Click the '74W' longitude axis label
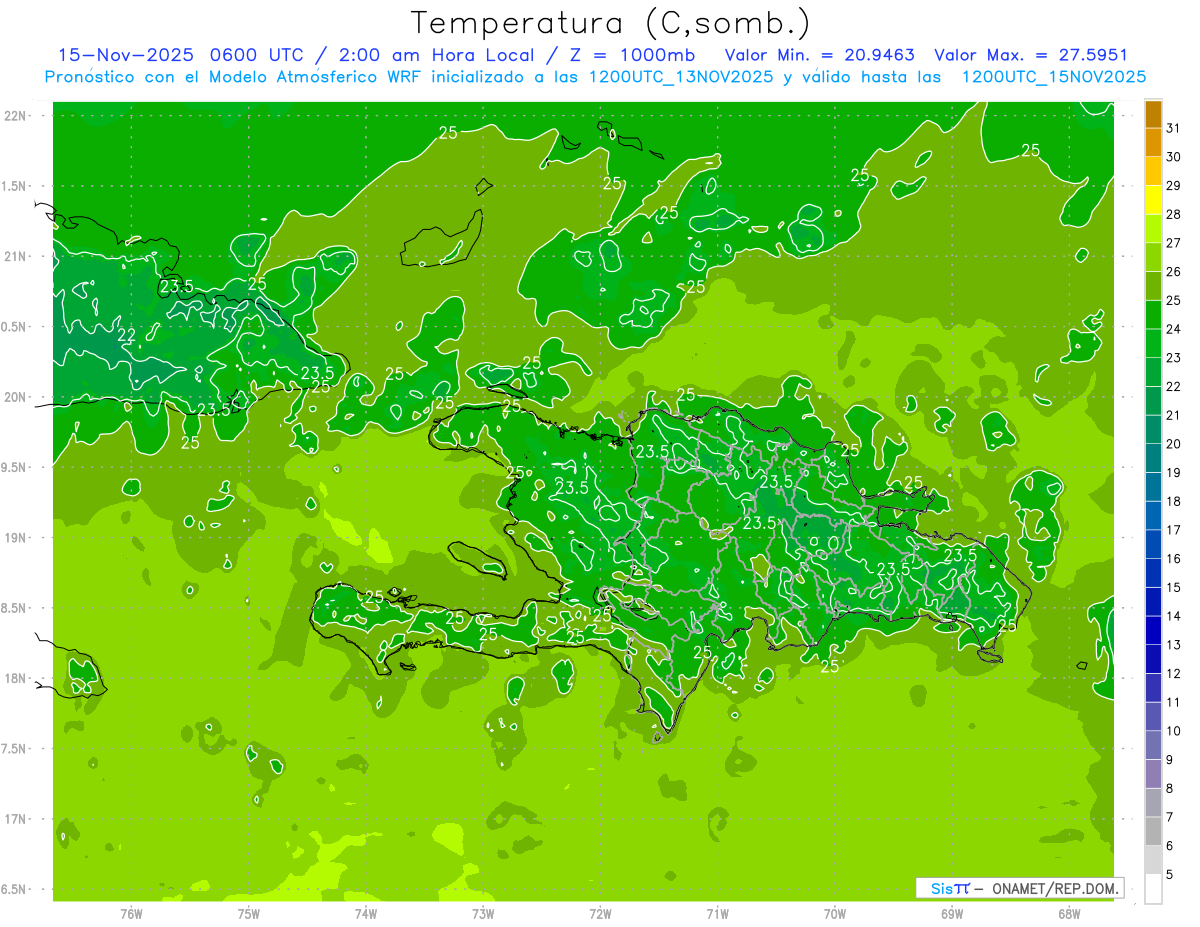 click(x=366, y=913)
